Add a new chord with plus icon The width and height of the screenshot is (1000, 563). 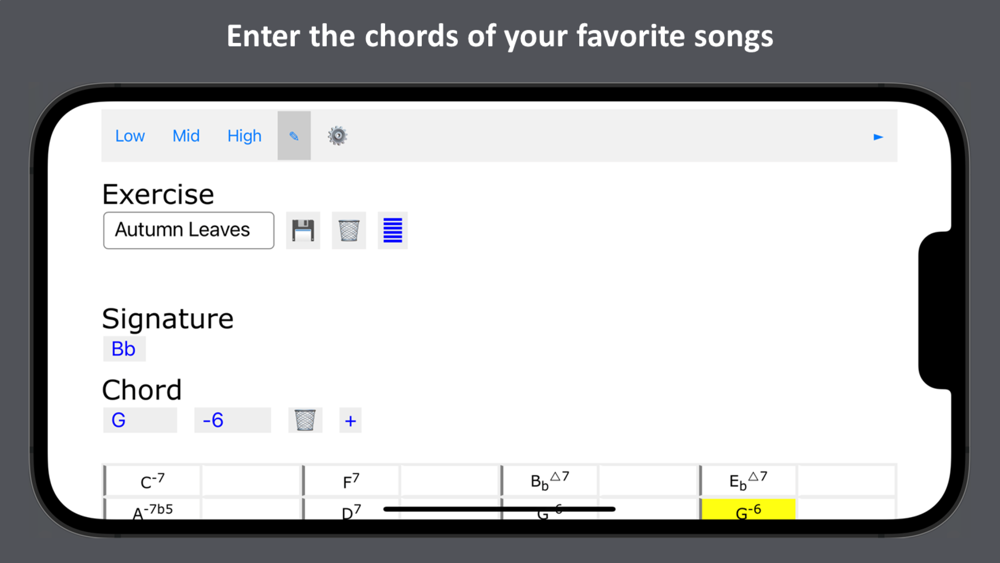click(350, 420)
